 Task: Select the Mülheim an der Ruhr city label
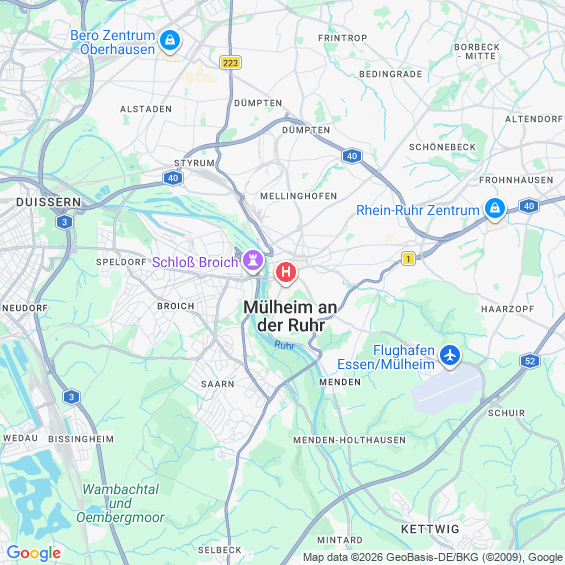click(290, 316)
